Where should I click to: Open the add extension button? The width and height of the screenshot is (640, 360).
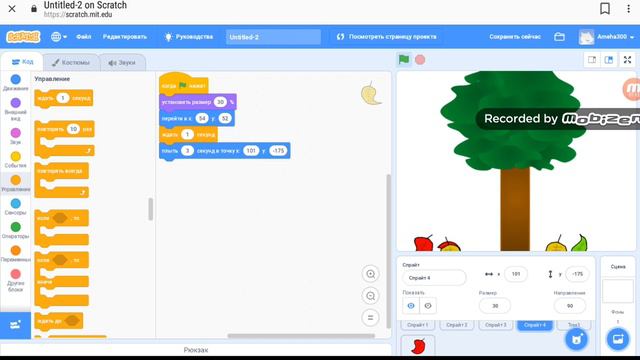coord(16,325)
